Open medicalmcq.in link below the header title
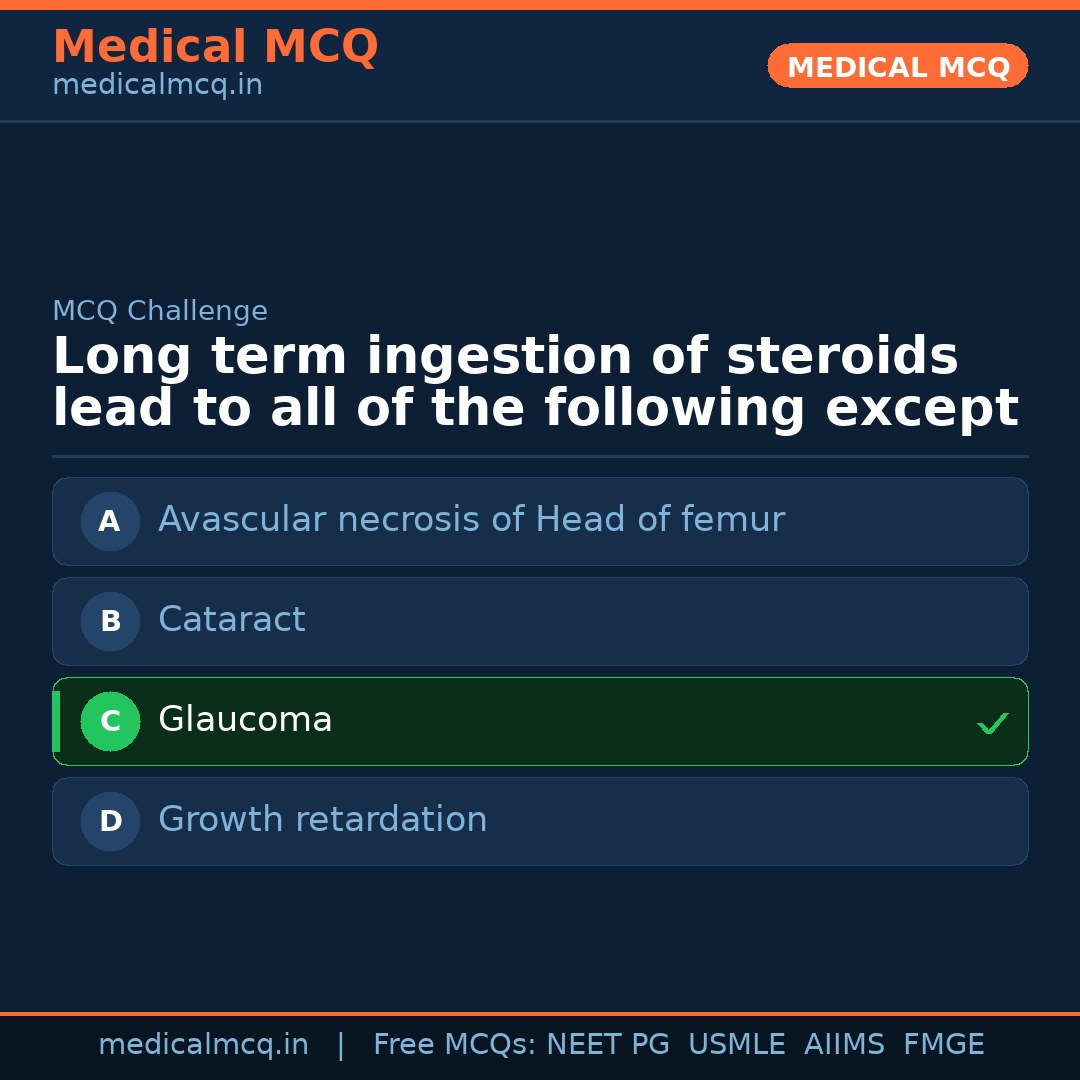The width and height of the screenshot is (1080, 1080). pos(157,86)
